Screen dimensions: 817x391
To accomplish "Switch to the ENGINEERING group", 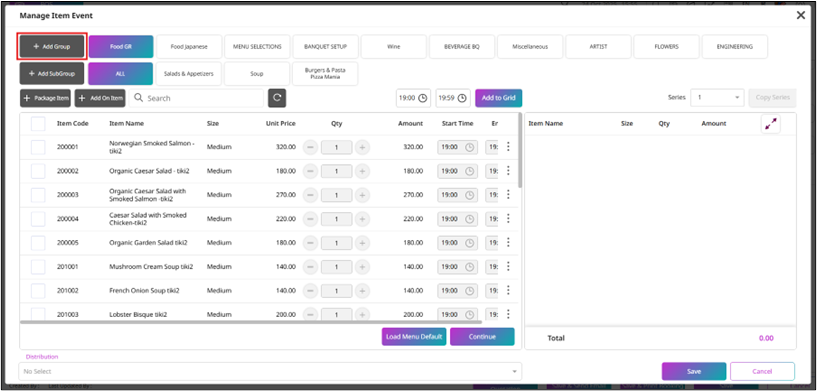I will click(x=735, y=46).
